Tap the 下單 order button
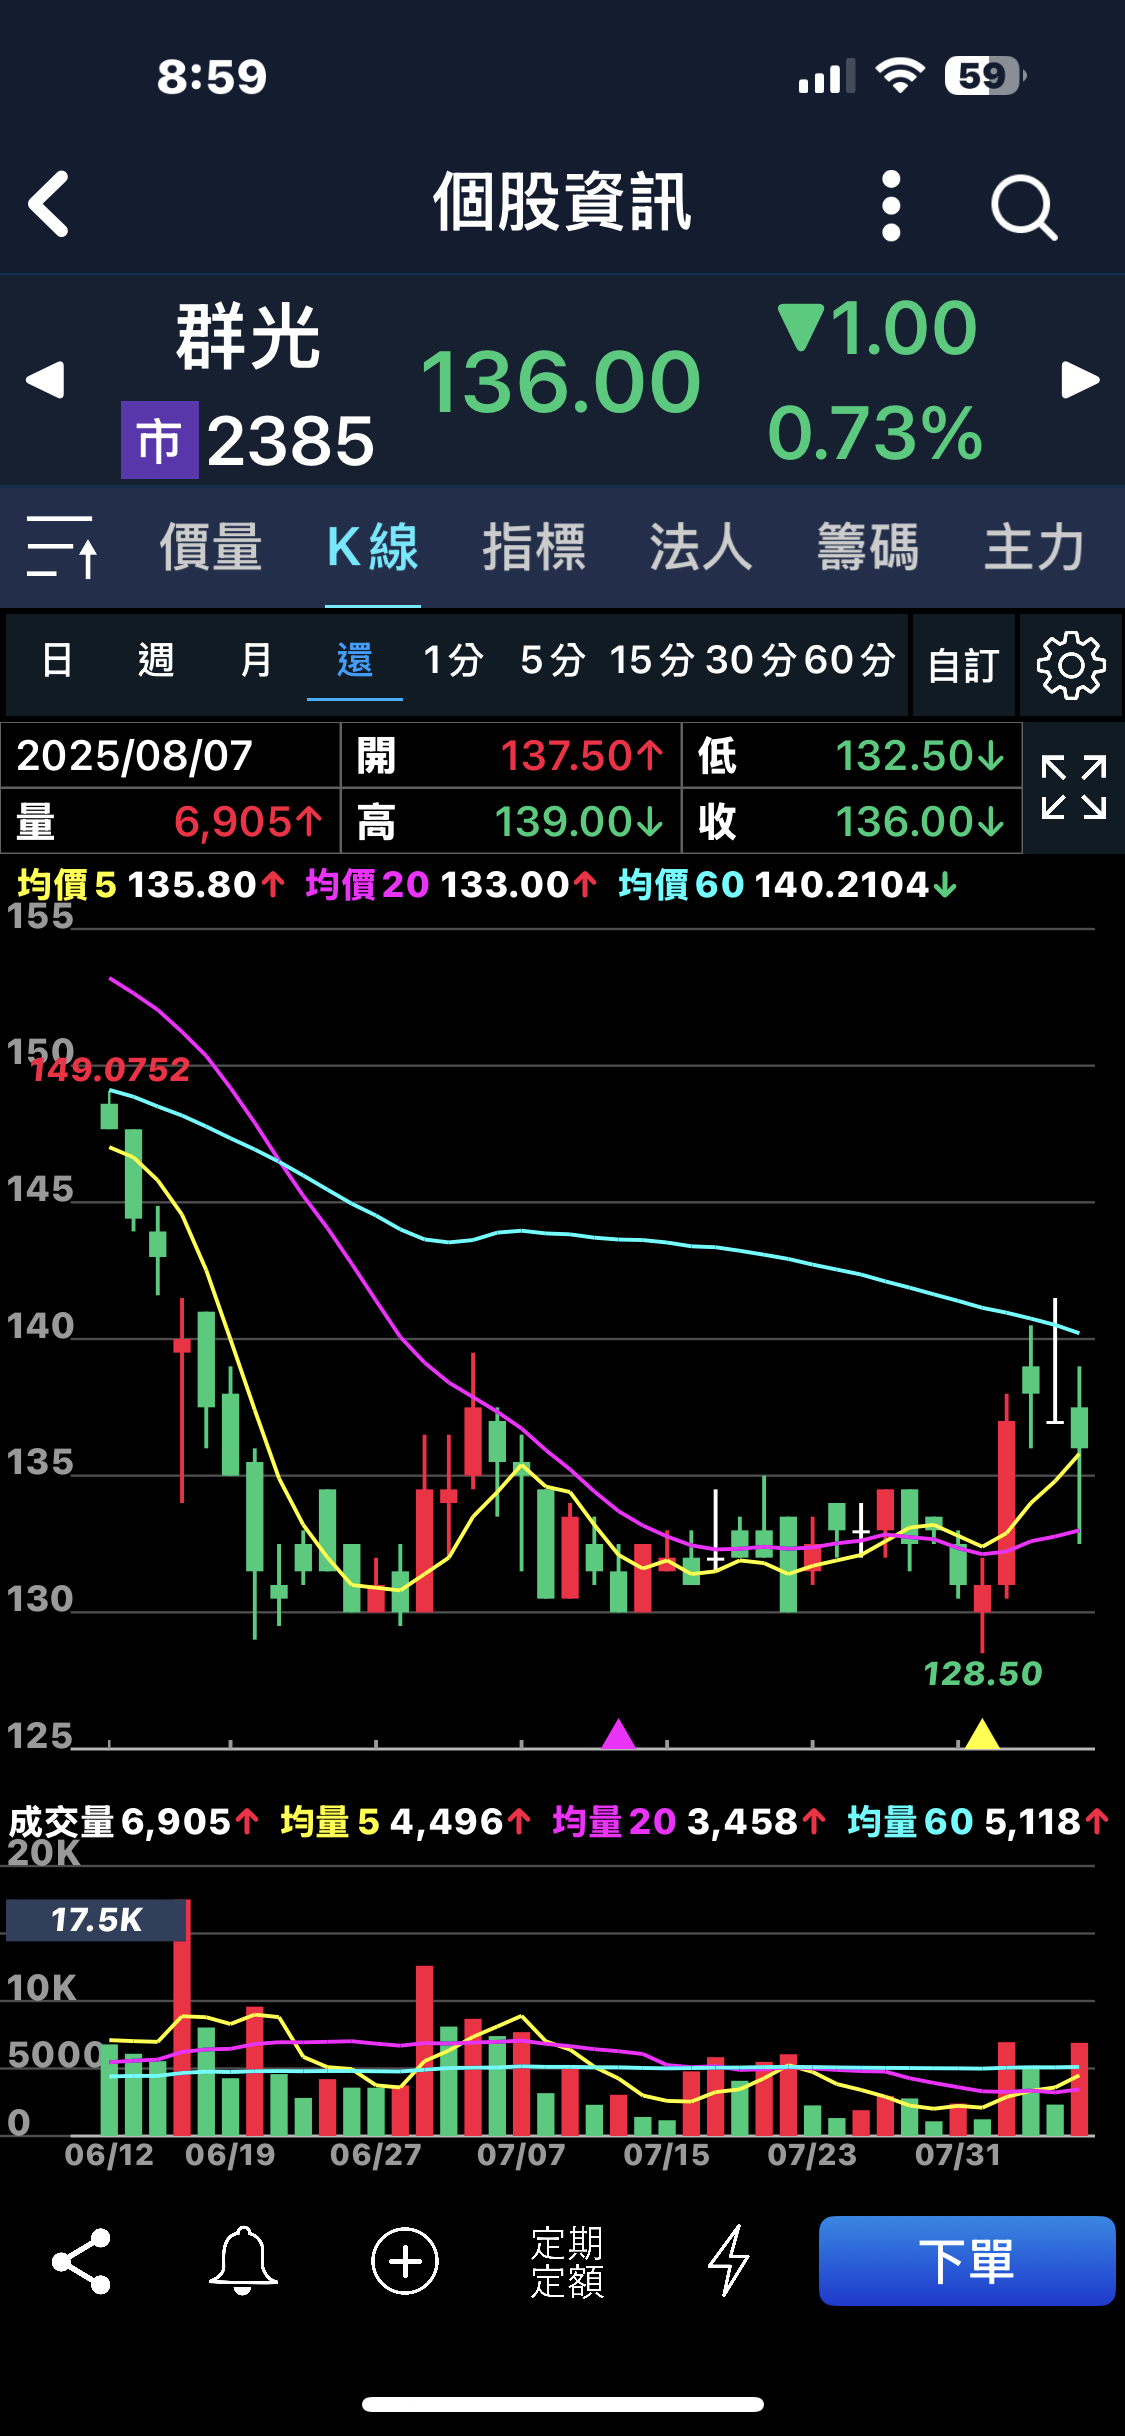Screen dimensions: 1125x2436 pos(967,2261)
